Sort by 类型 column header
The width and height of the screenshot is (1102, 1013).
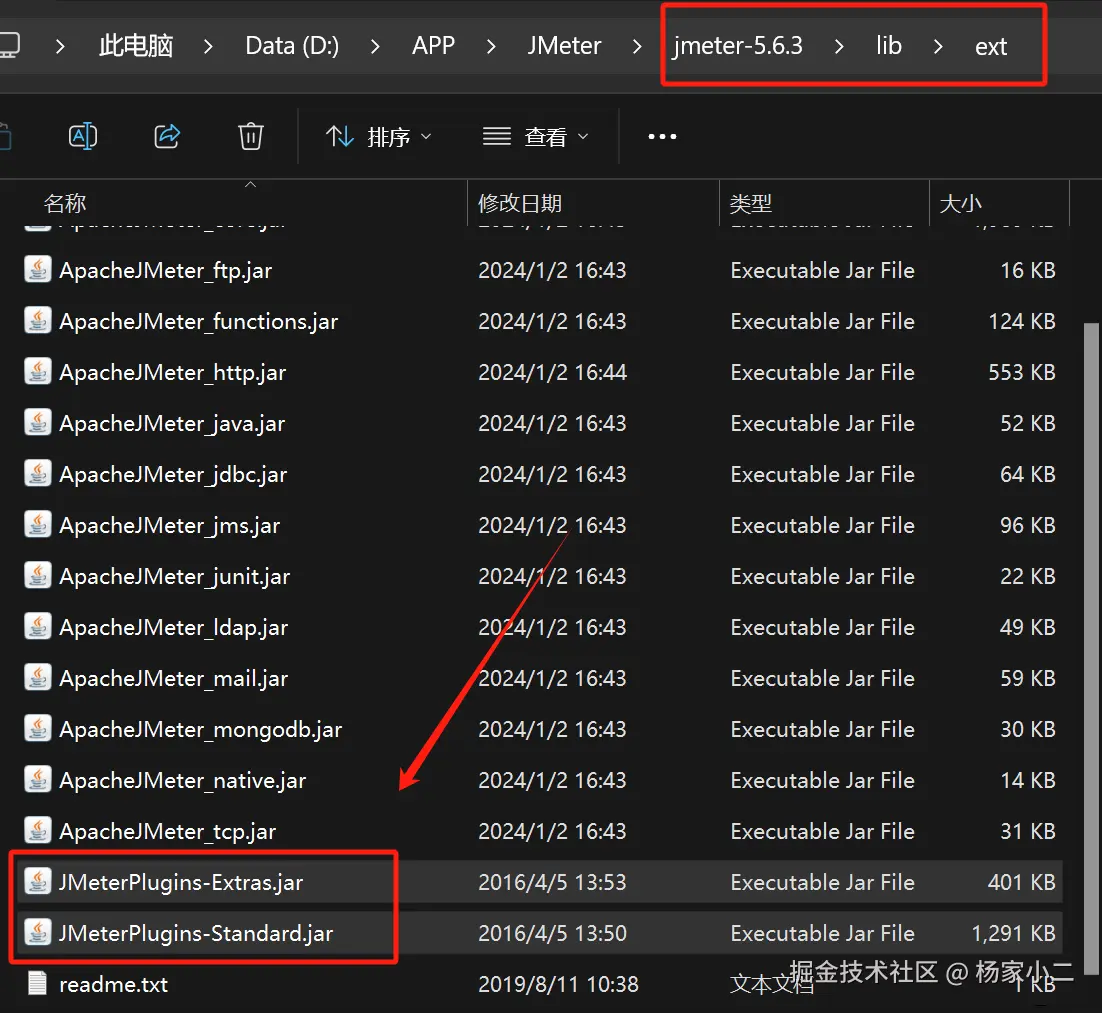pos(751,203)
